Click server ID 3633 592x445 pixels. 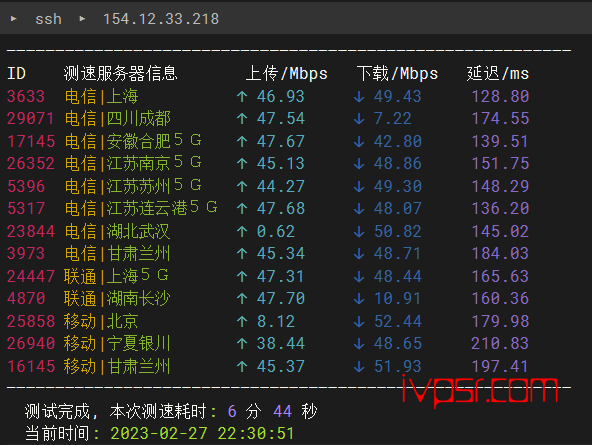pyautogui.click(x=26, y=96)
